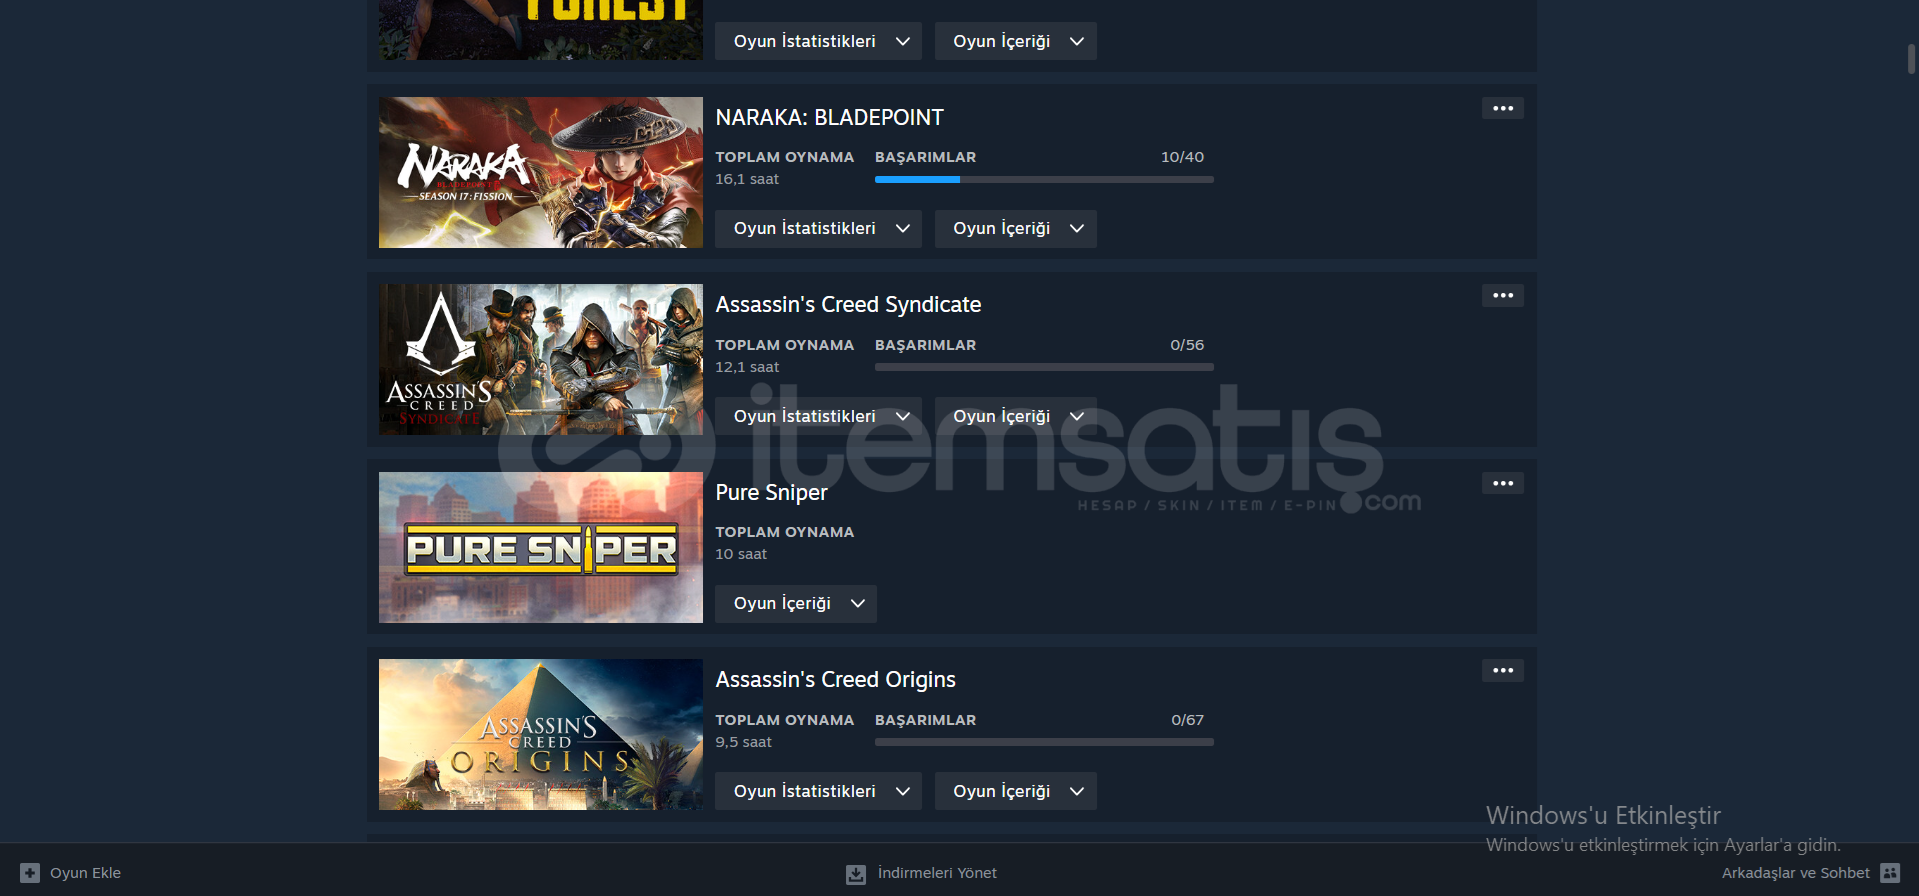The width and height of the screenshot is (1919, 896).
Task: Expand Oyun İstatistikleri for Assassin's Creed Syndicate
Action: 818,416
